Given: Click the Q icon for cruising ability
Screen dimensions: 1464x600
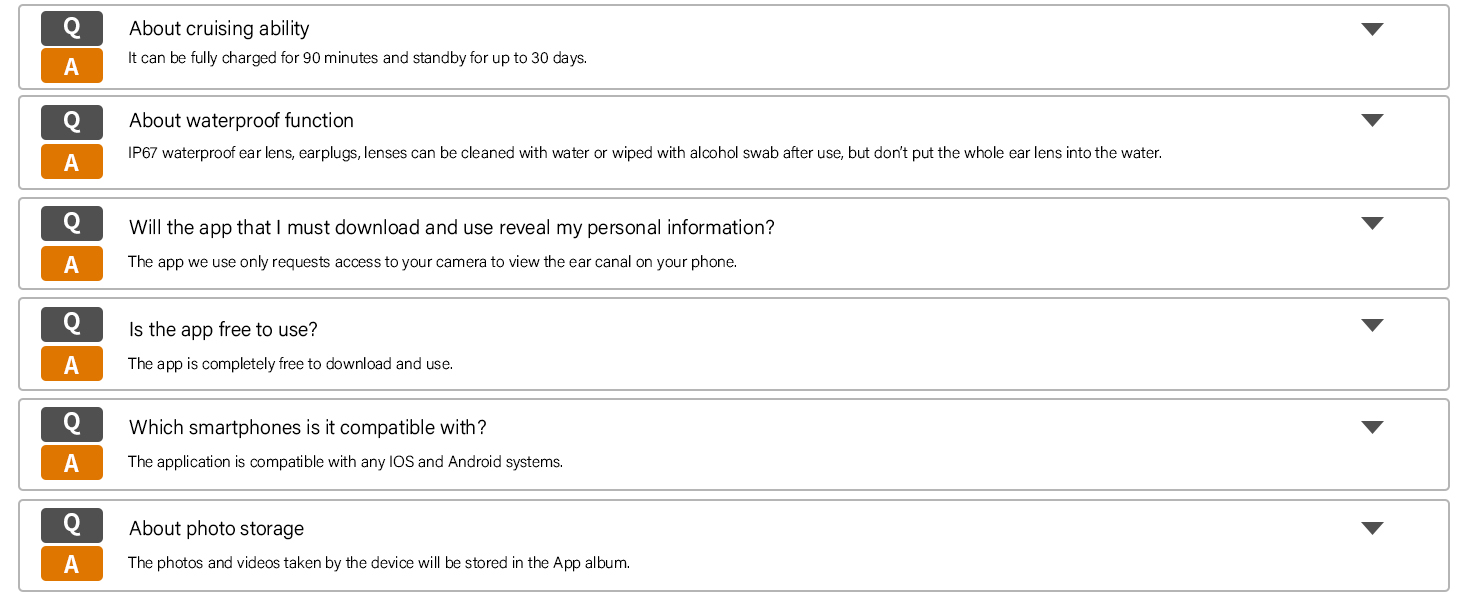Looking at the screenshot, I should (x=71, y=28).
